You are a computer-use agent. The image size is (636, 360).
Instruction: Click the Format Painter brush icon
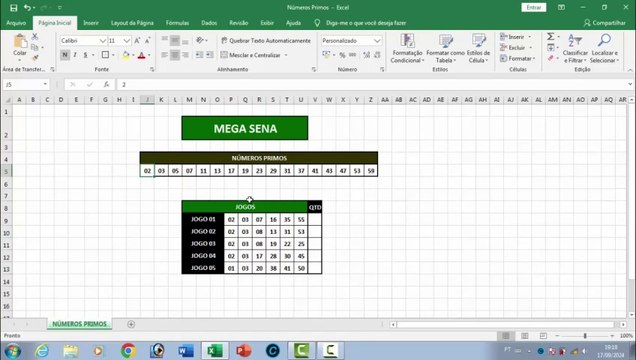(35, 58)
